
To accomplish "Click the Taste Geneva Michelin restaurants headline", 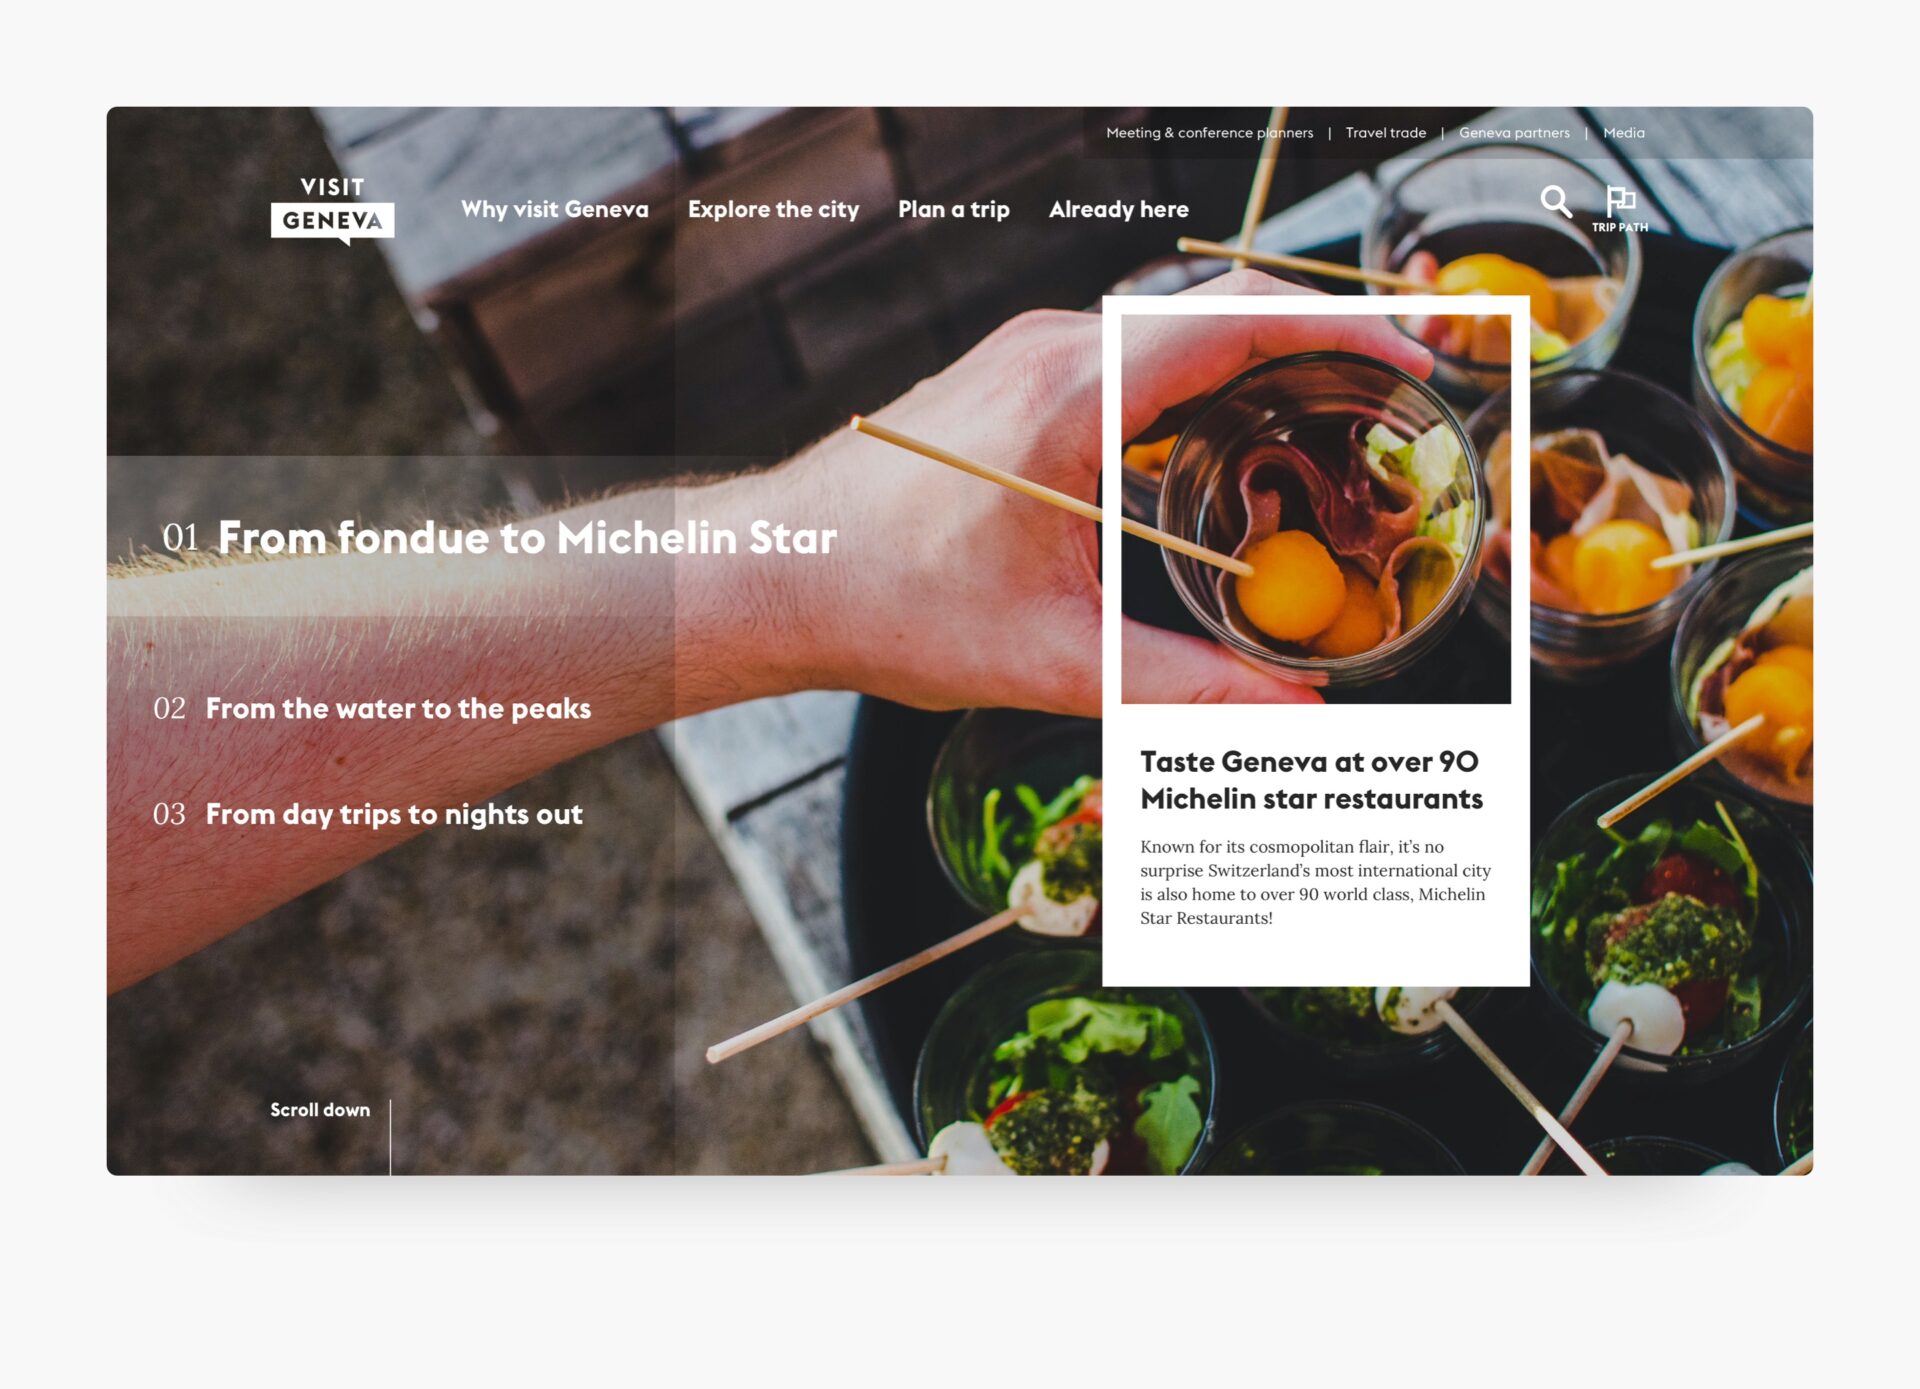I will tap(1312, 780).
